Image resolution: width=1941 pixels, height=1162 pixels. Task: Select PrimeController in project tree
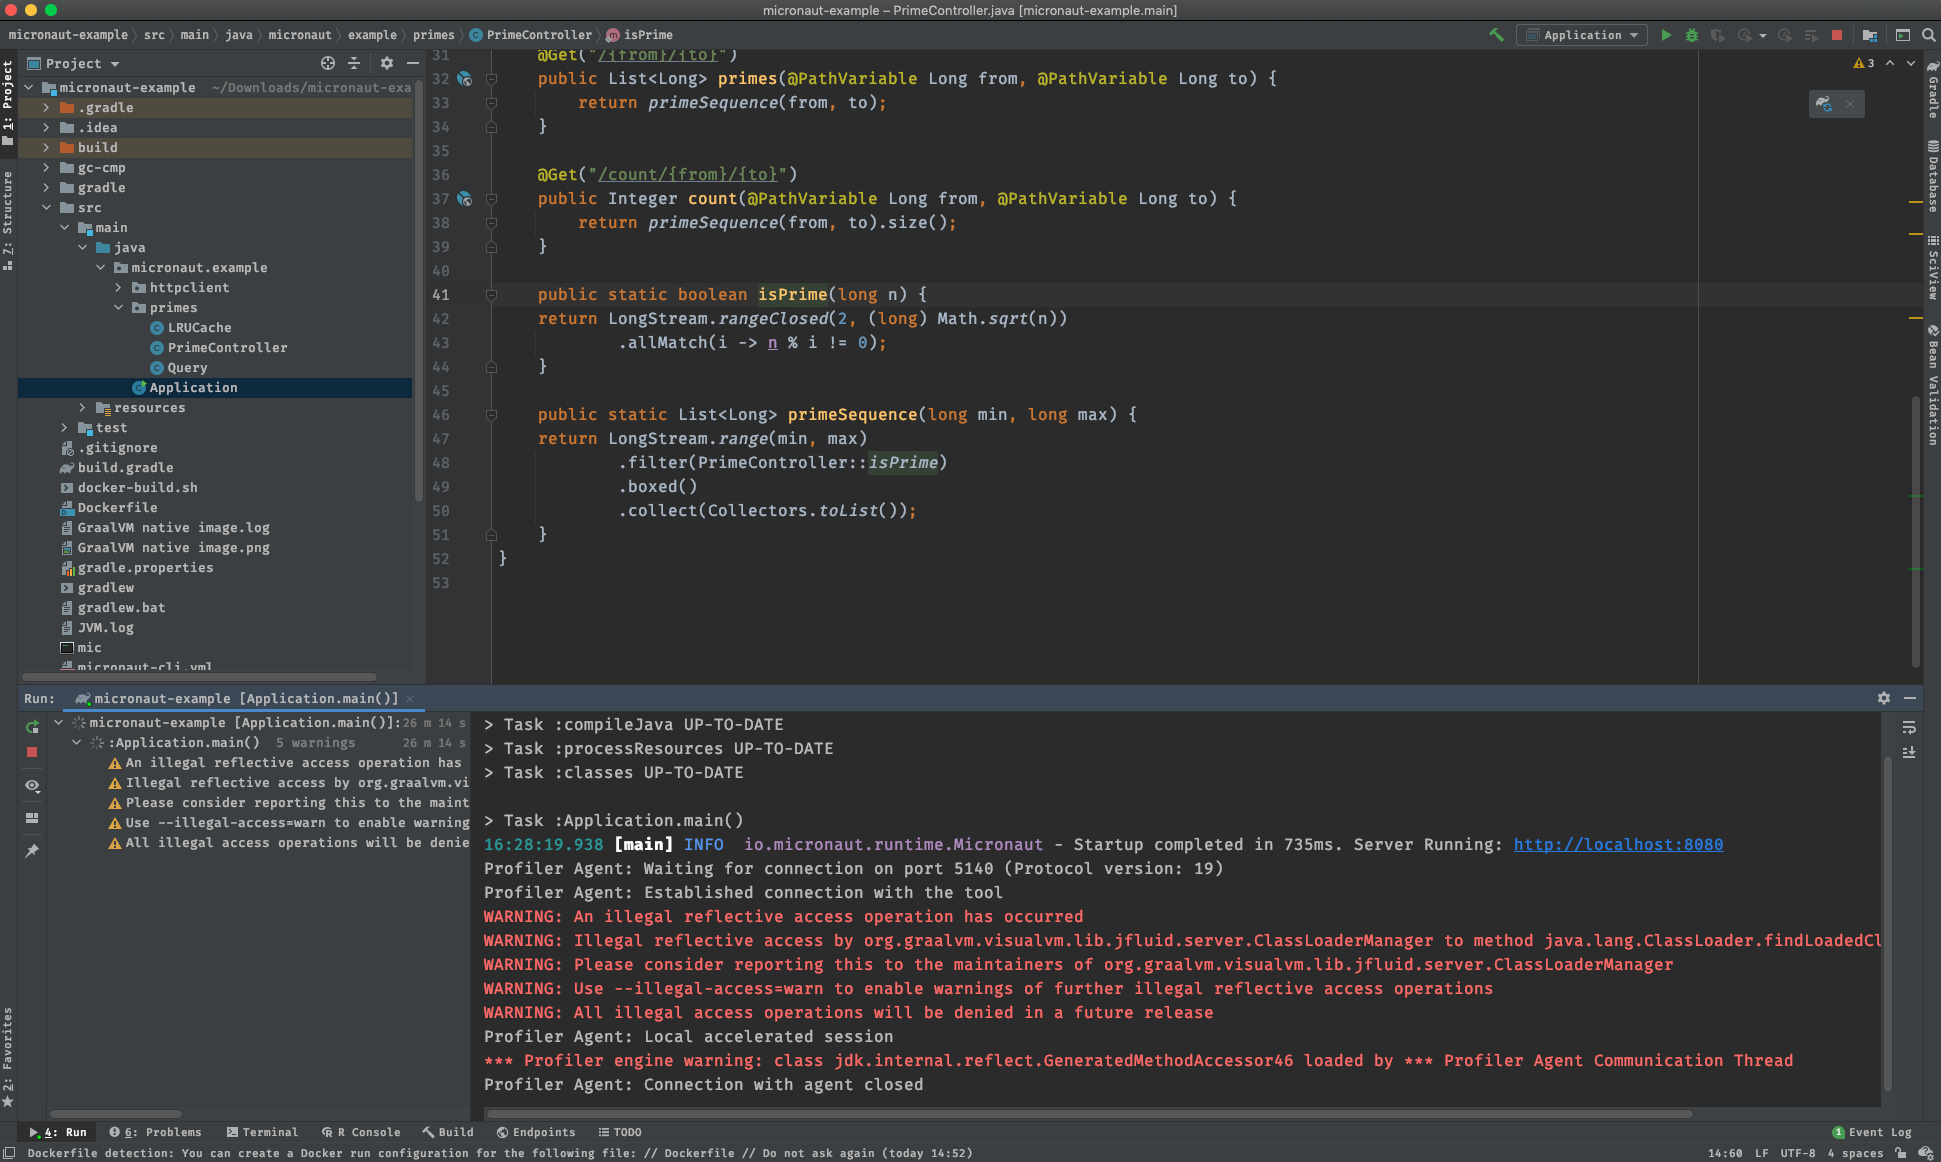pos(227,348)
